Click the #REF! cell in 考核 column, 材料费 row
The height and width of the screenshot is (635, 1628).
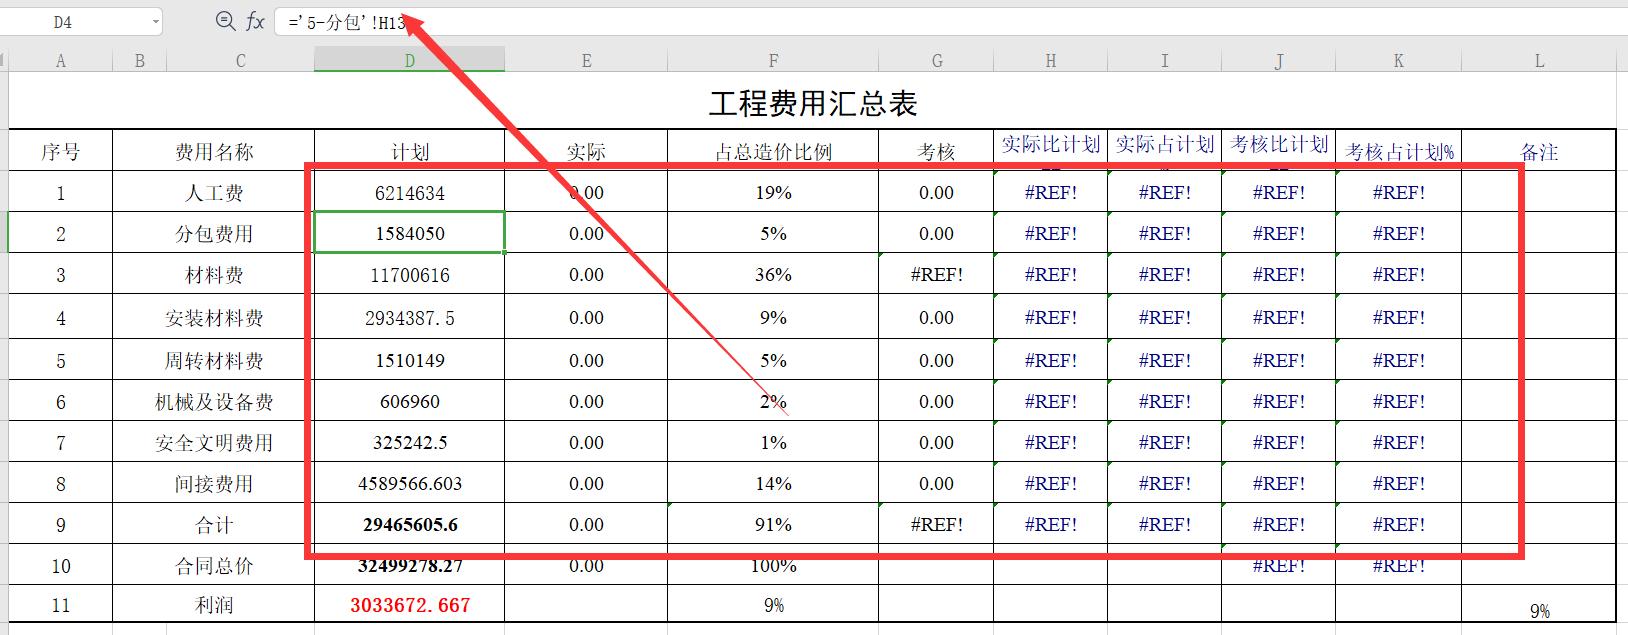(x=937, y=274)
